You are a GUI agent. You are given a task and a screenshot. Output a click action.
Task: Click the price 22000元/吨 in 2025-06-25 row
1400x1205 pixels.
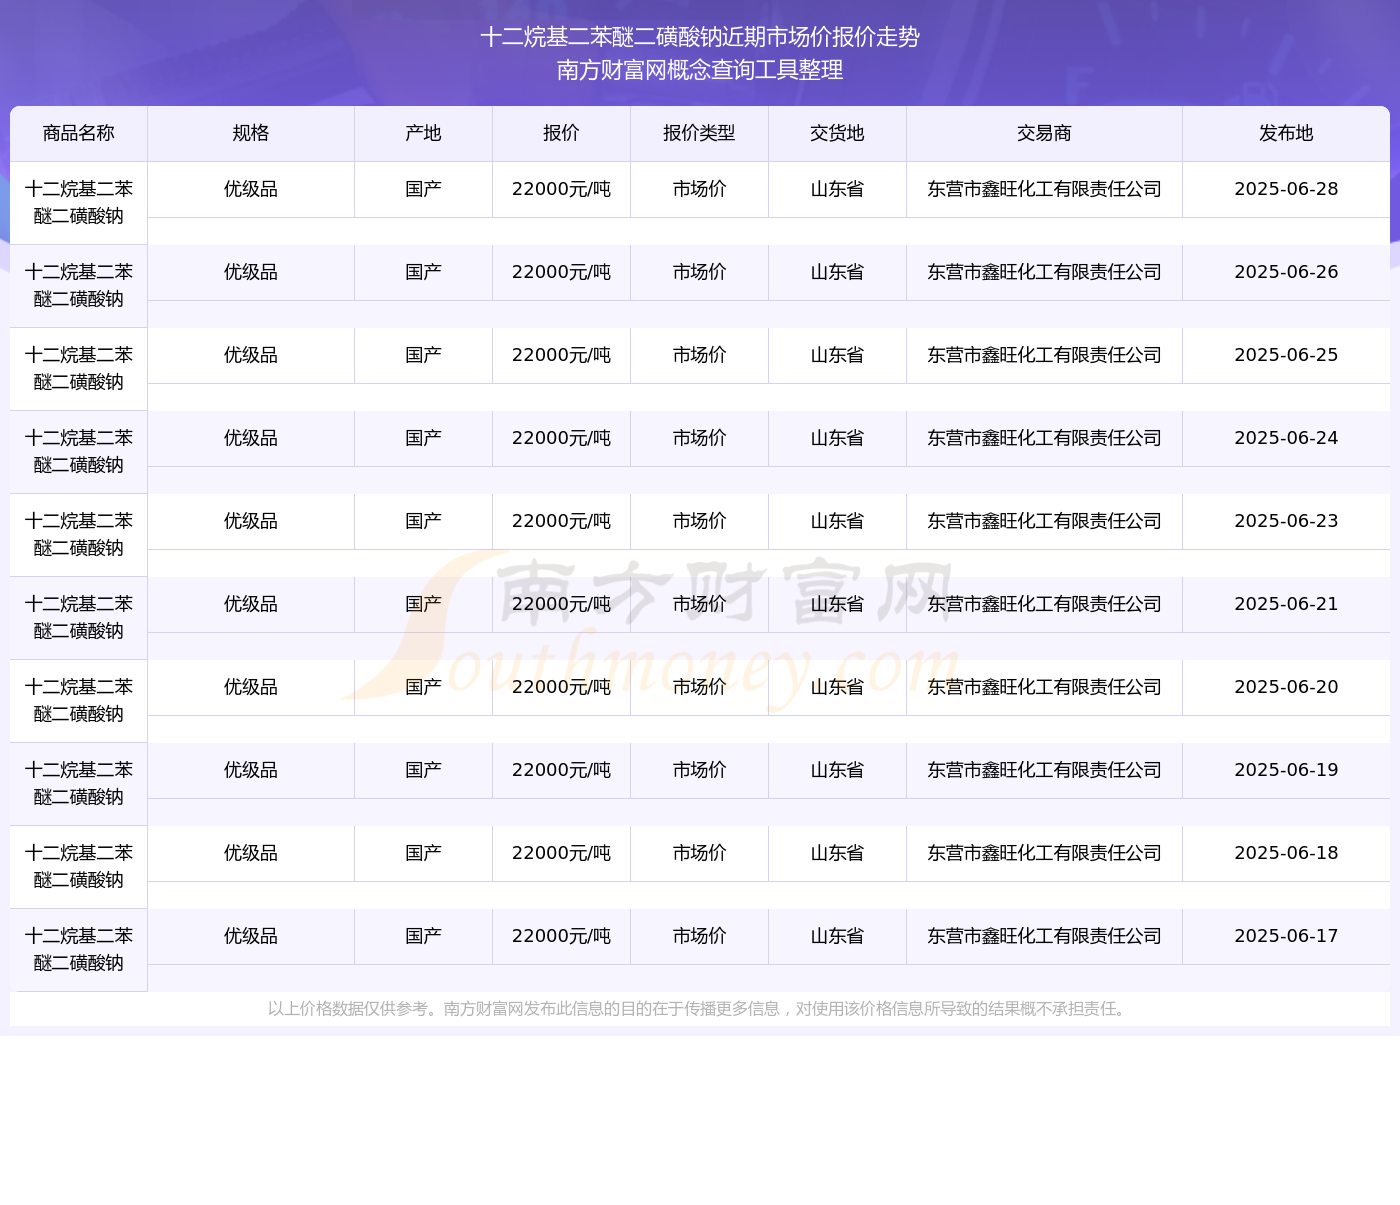pos(561,355)
